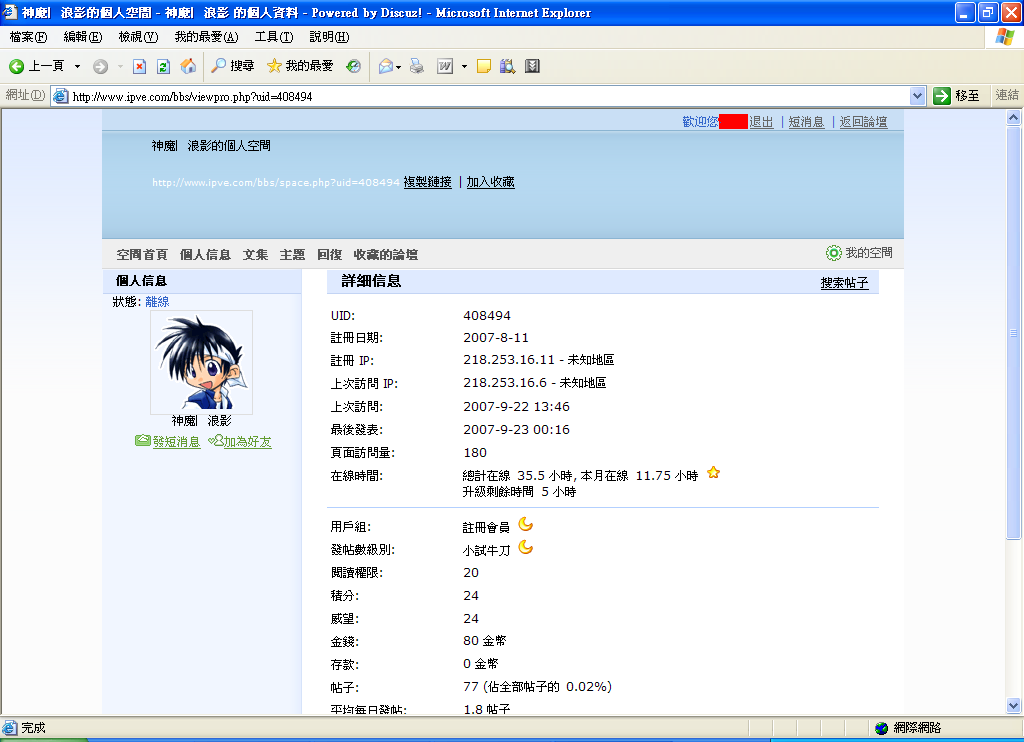This screenshot has height=742, width=1024.
Task: Open the 工具 menu
Action: tap(273, 37)
